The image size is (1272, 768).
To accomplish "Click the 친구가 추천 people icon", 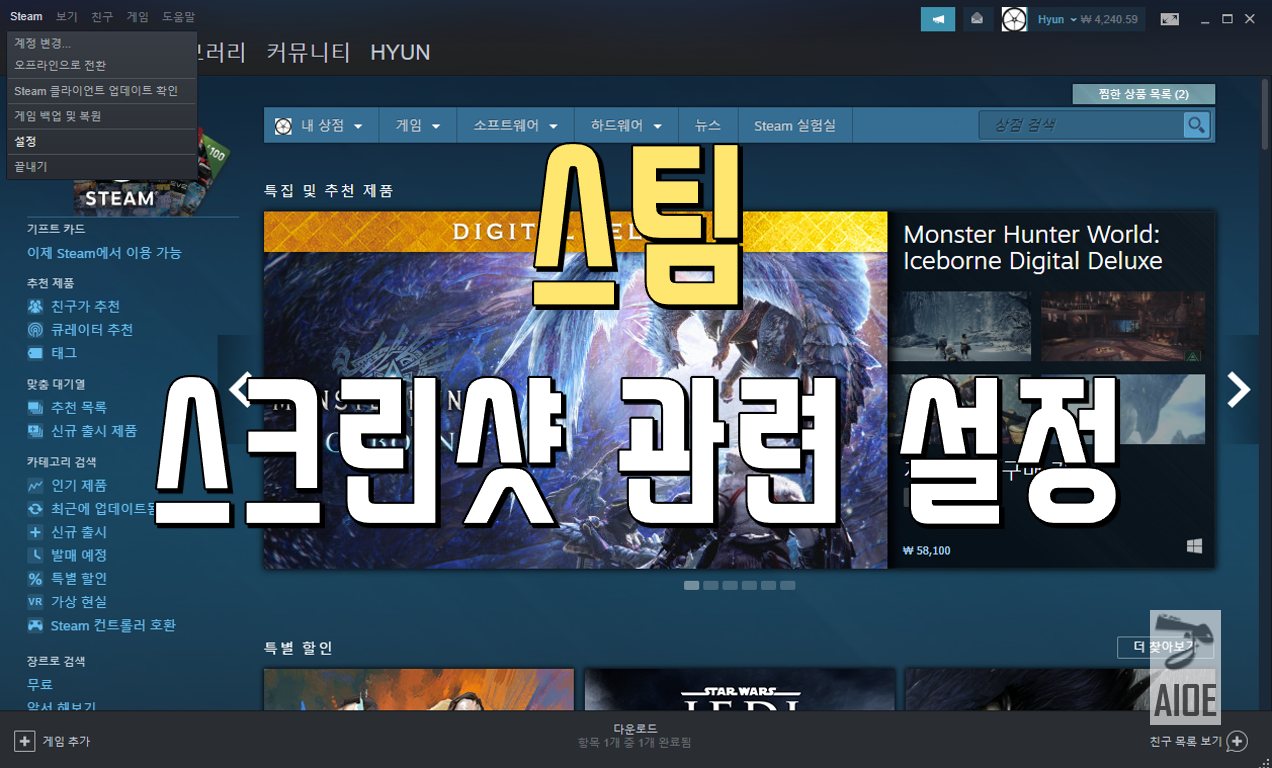I will (x=35, y=306).
